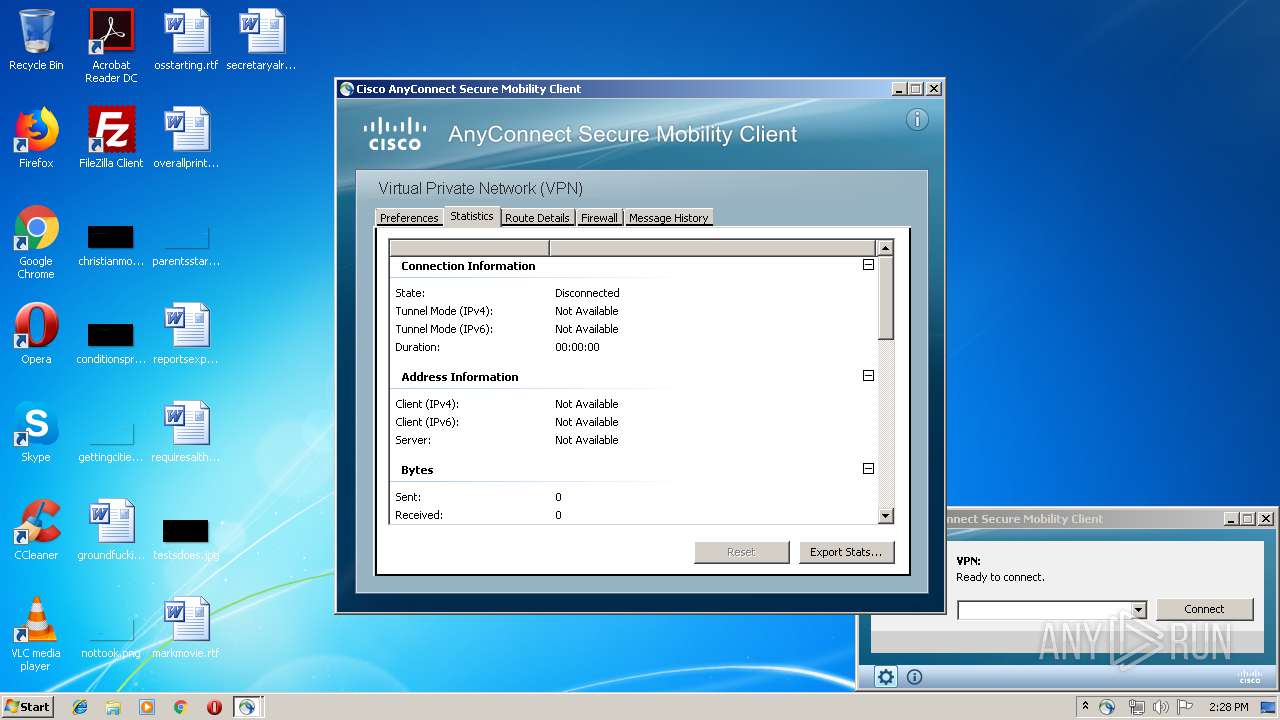The width and height of the screenshot is (1280, 720).
Task: Launch Firefox from the desktop
Action: coord(36,138)
